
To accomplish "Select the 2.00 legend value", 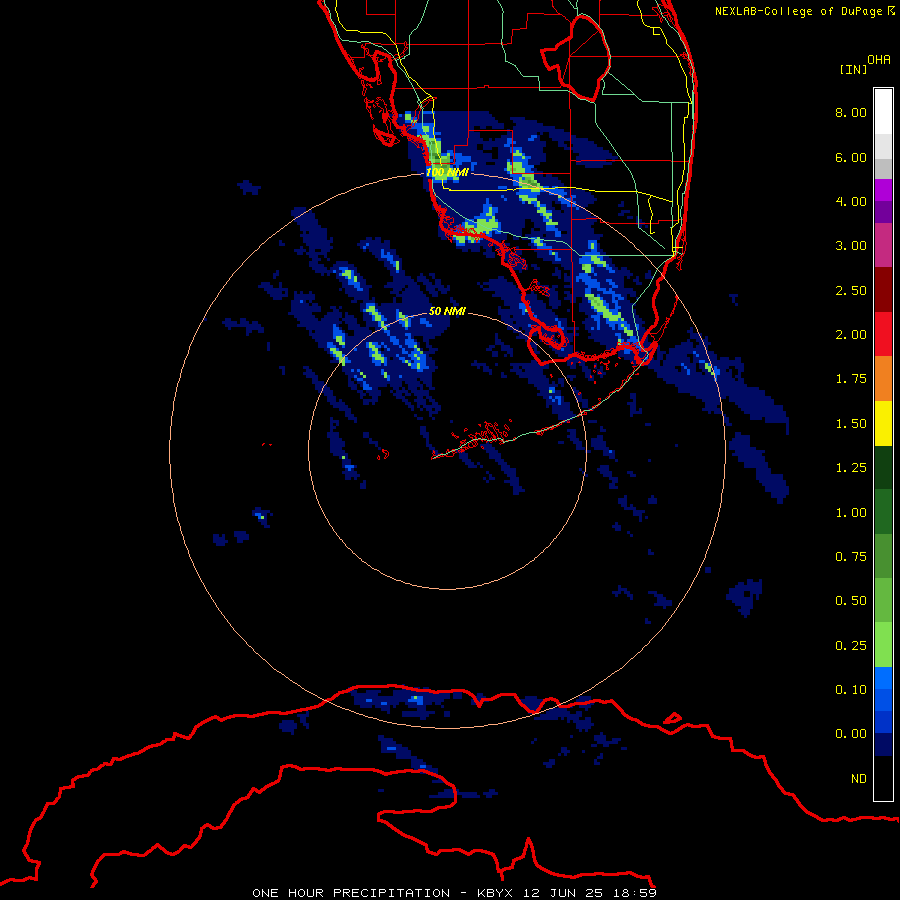I will tap(851, 335).
